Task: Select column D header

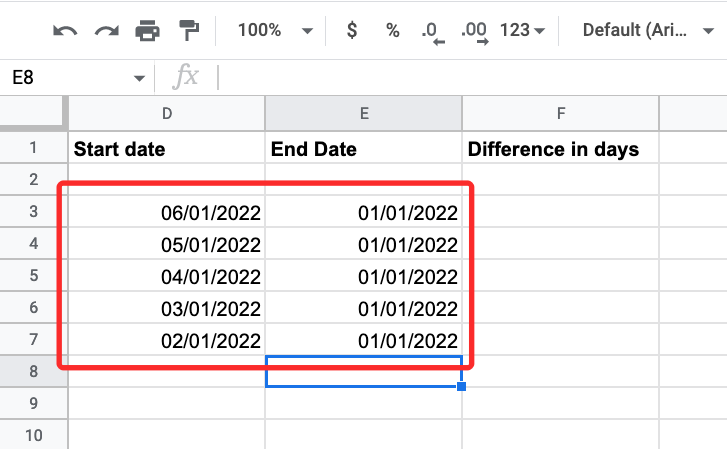Action: click(x=166, y=114)
